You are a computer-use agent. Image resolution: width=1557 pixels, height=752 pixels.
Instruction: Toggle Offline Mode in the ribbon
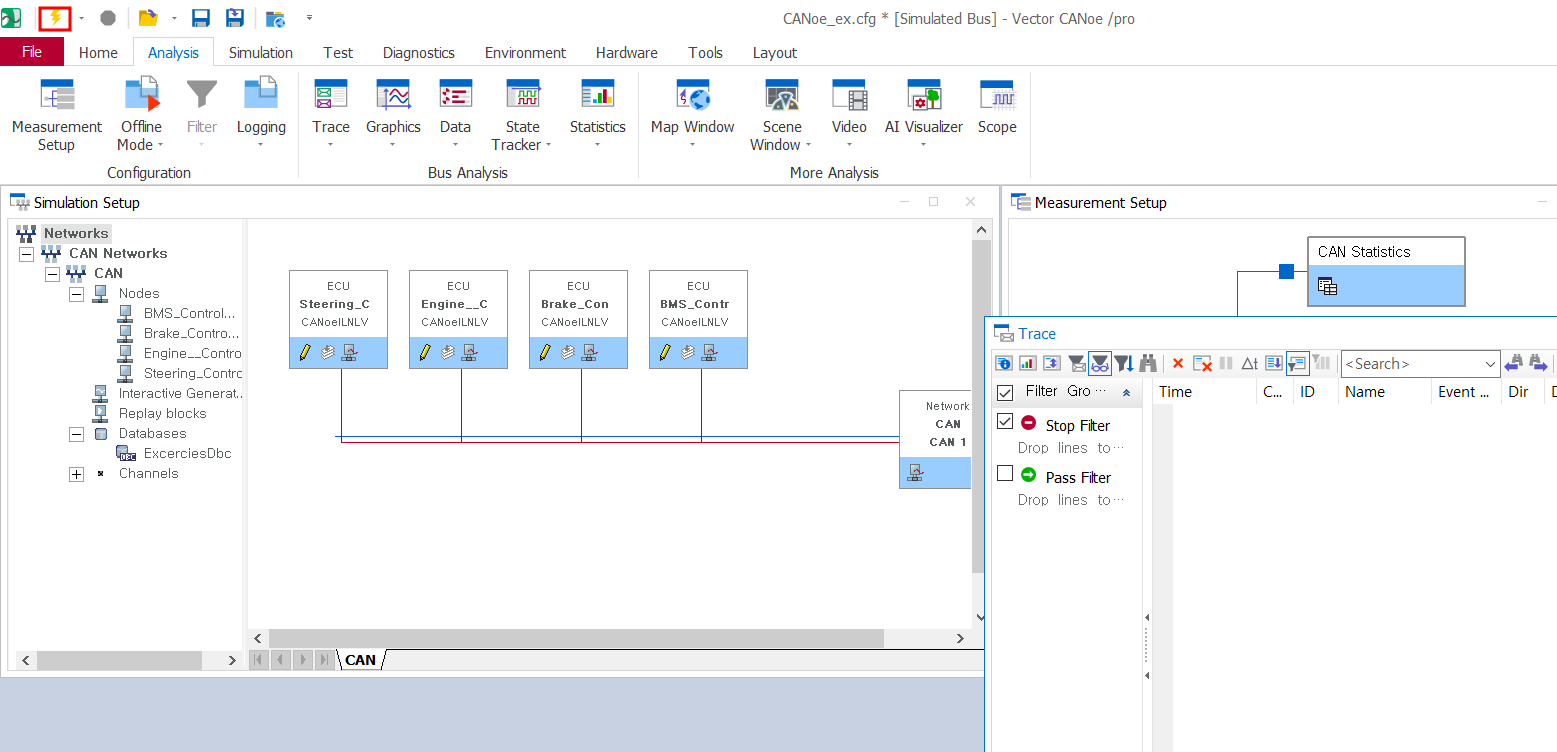pyautogui.click(x=141, y=115)
